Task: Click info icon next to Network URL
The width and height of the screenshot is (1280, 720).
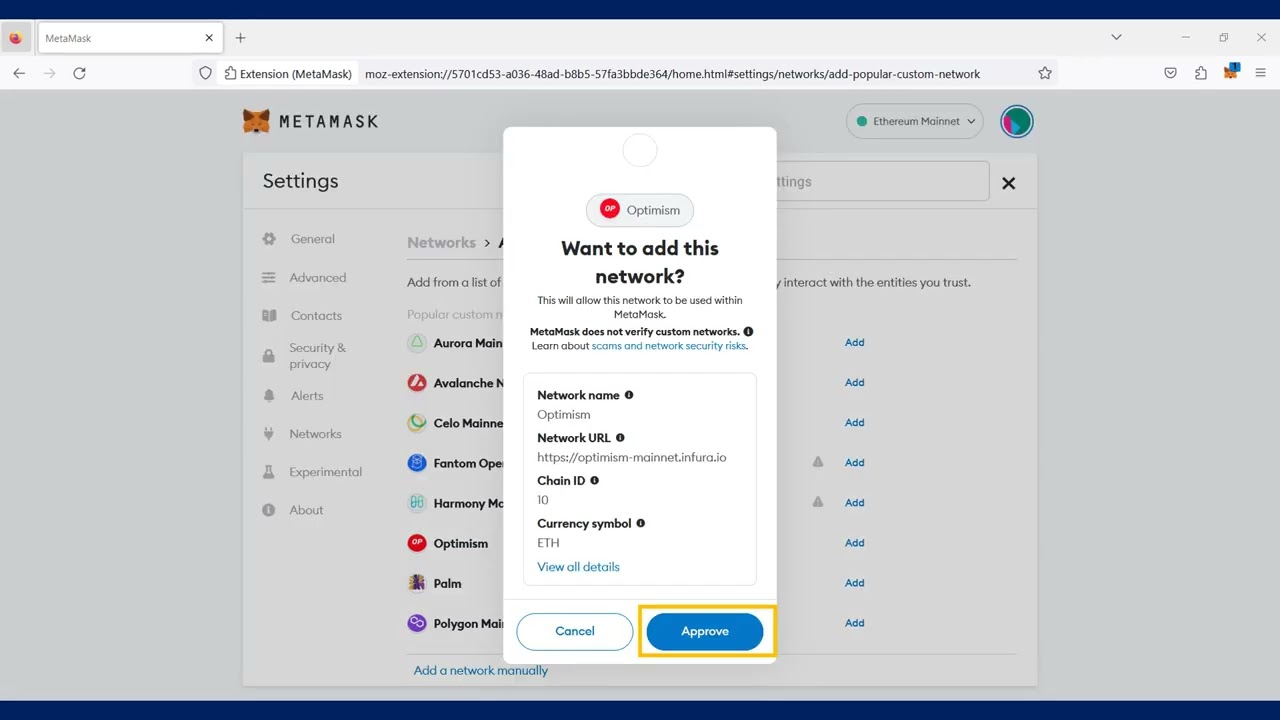Action: pyautogui.click(x=620, y=438)
